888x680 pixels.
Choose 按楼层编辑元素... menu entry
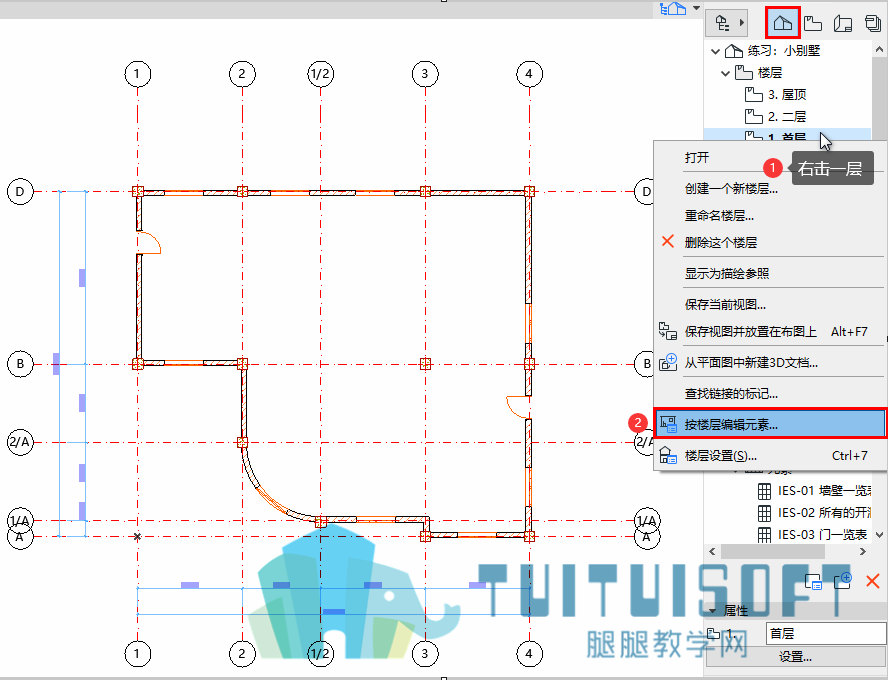pyautogui.click(x=769, y=424)
